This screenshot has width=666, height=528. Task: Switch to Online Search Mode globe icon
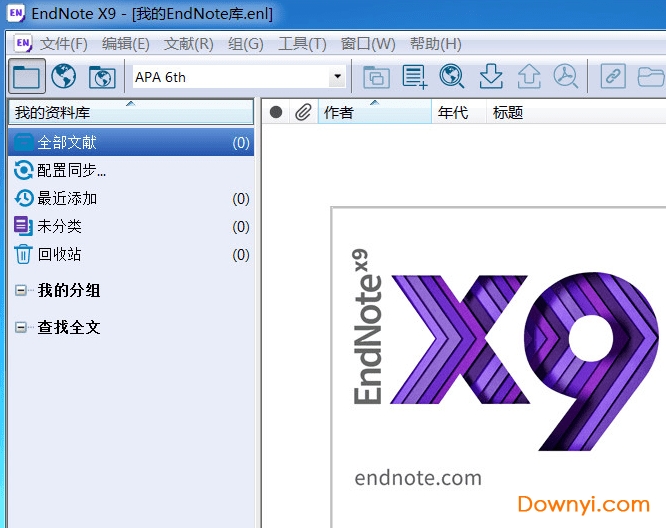tap(64, 77)
